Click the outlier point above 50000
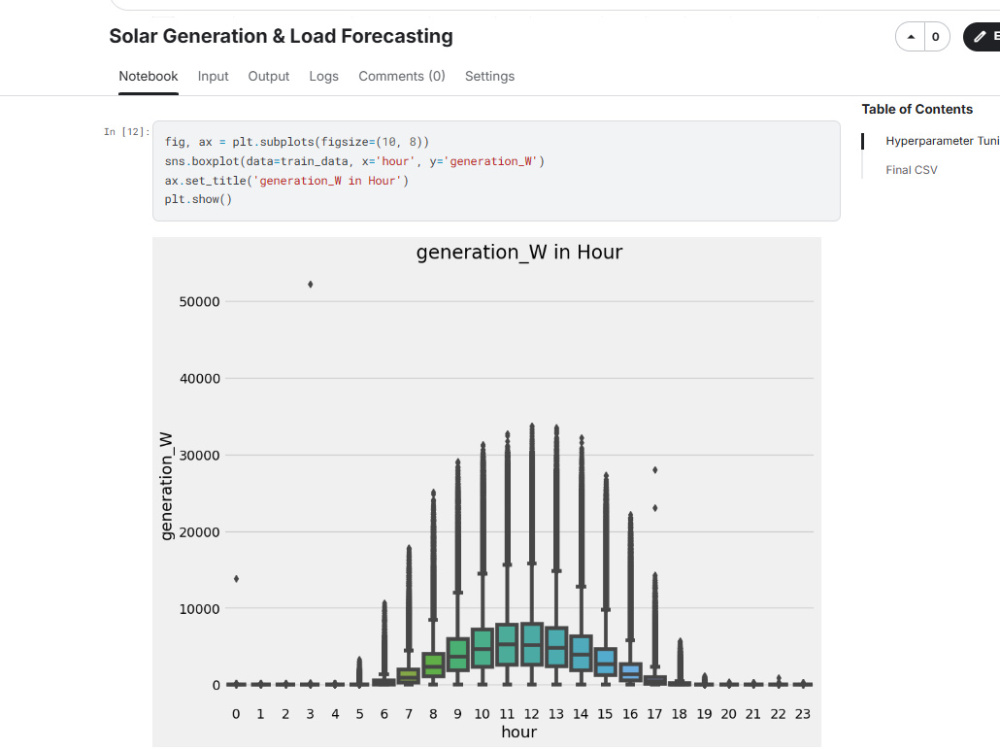This screenshot has width=1000, height=750. point(311,284)
